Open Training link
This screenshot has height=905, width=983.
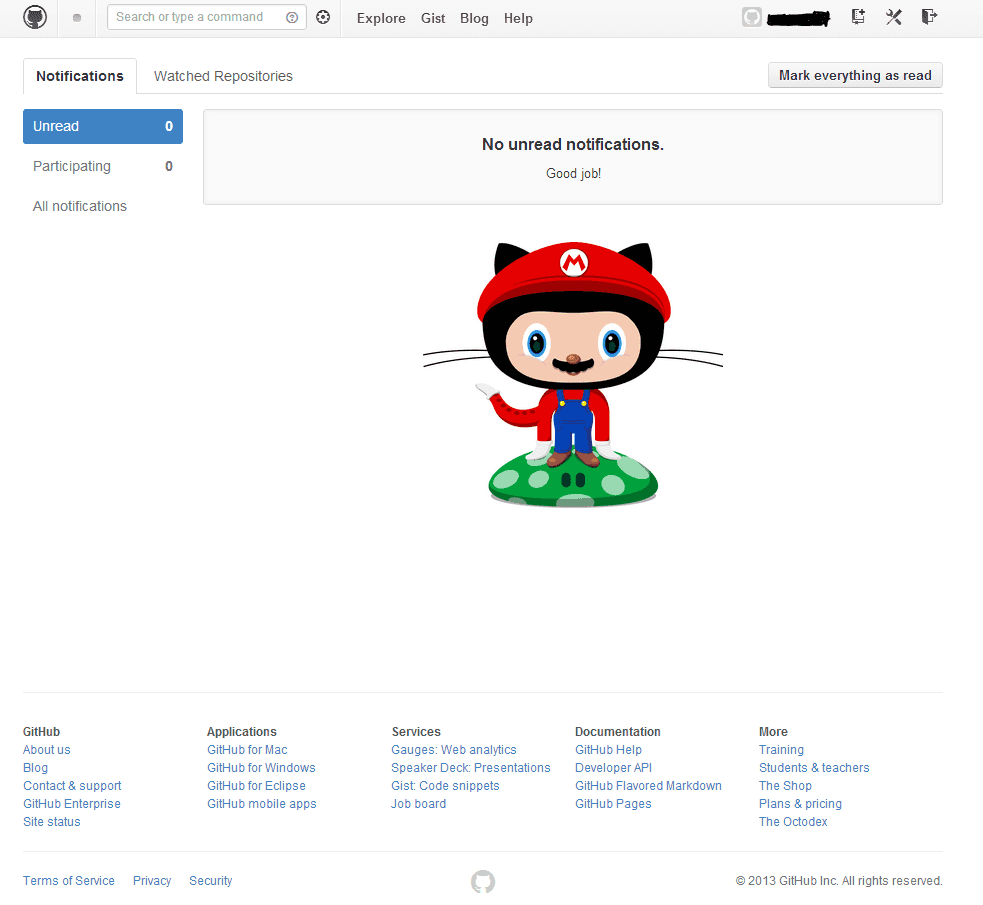tap(781, 750)
